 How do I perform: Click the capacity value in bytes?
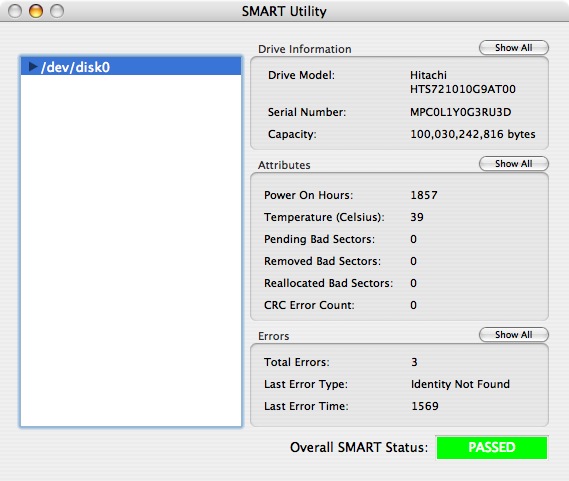(x=472, y=134)
